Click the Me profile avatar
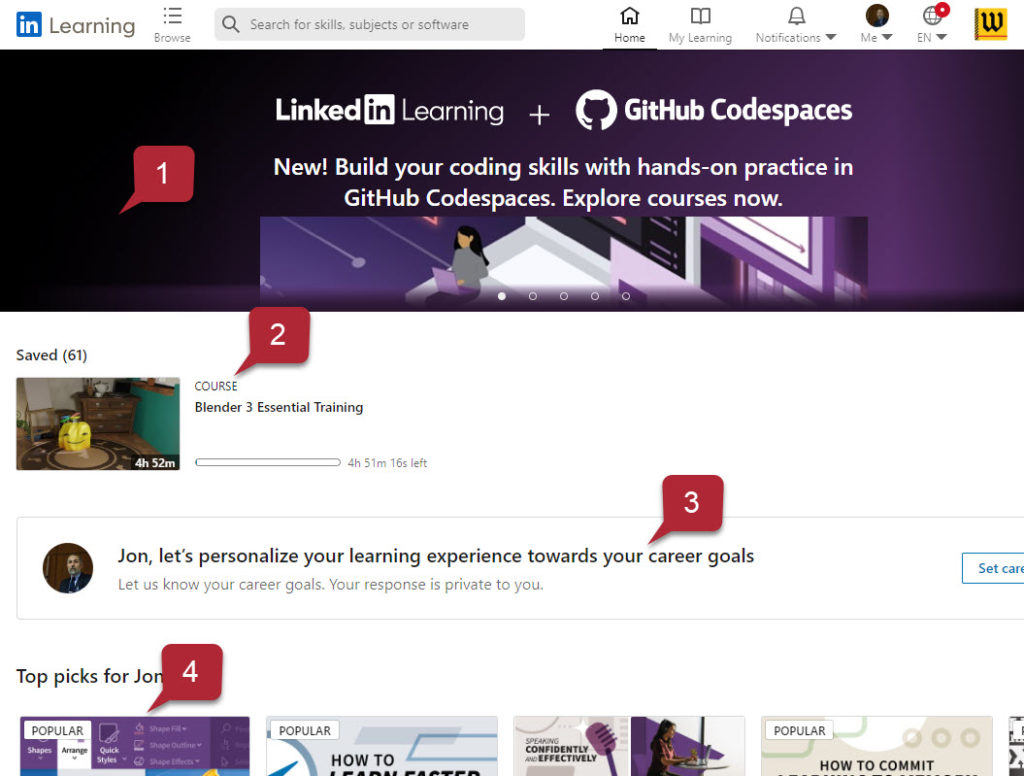The image size is (1024, 776). 877,15
